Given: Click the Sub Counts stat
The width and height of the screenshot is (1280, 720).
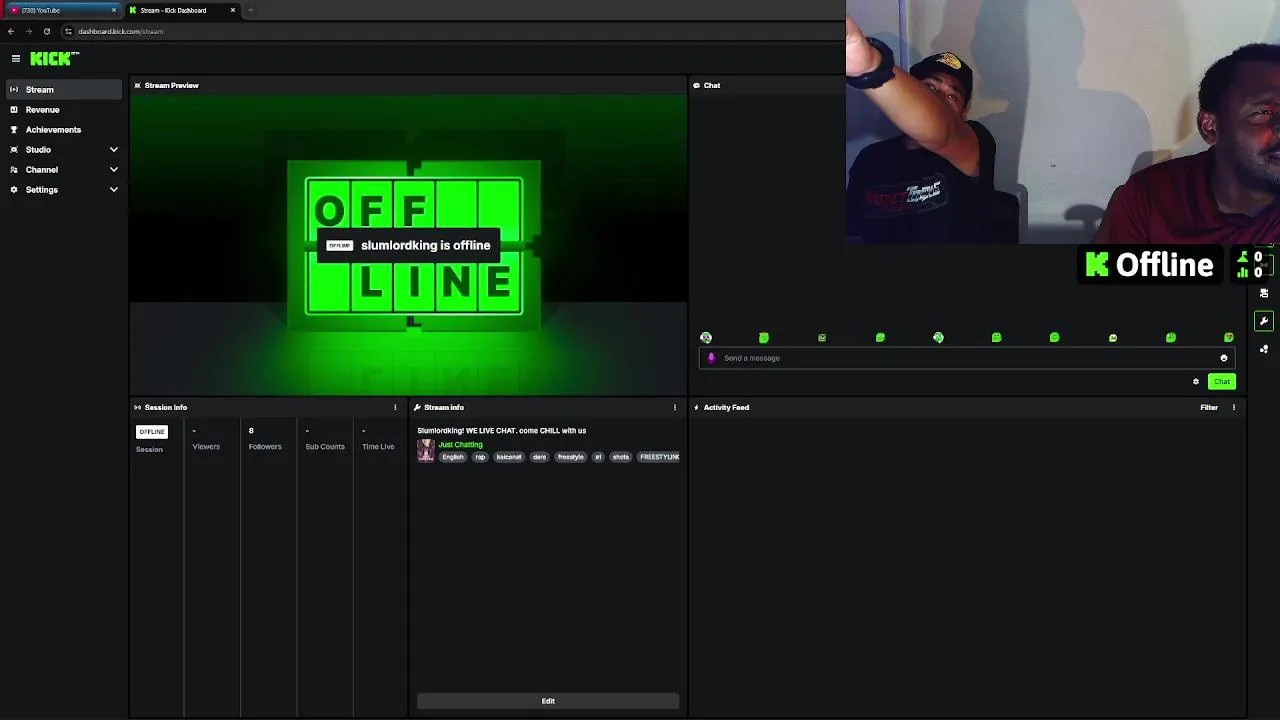Looking at the screenshot, I should [x=325, y=439].
